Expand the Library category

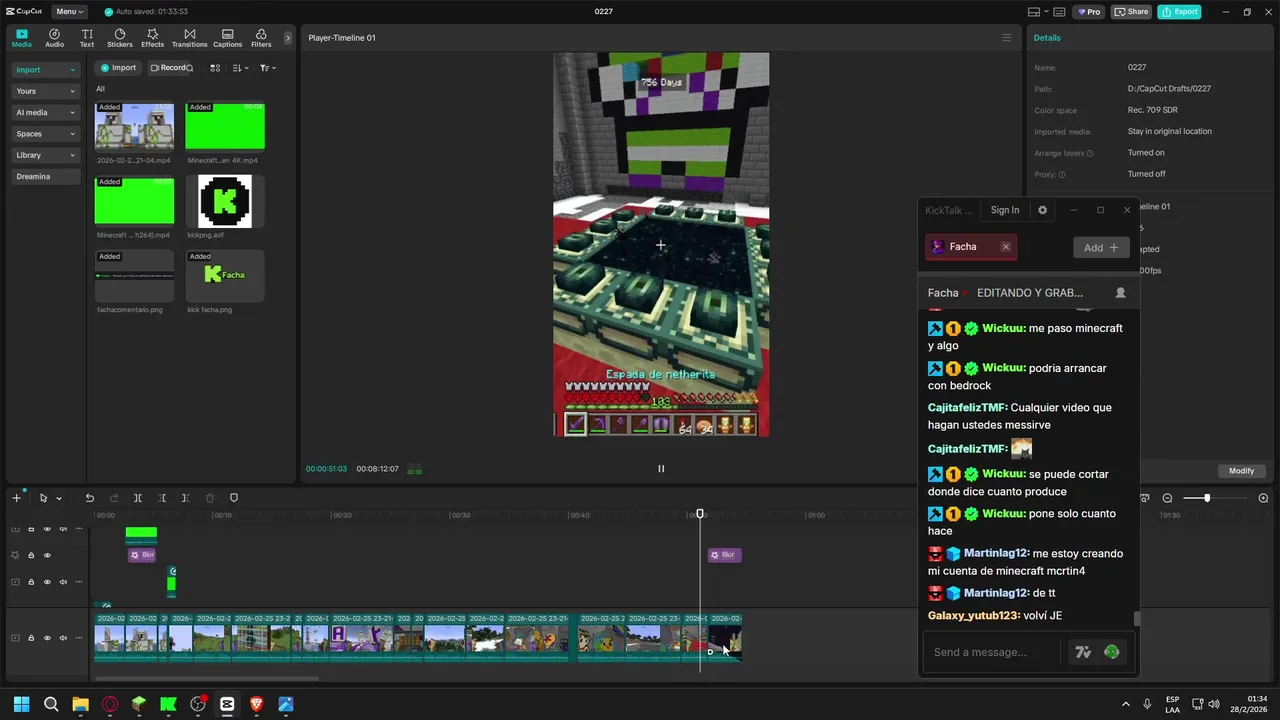pyautogui.click(x=45, y=155)
